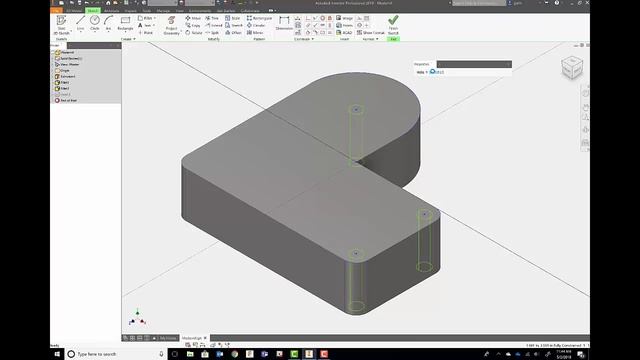Select the Offset tool
Image resolution: width=640 pixels, height=360 pixels.
233,33
